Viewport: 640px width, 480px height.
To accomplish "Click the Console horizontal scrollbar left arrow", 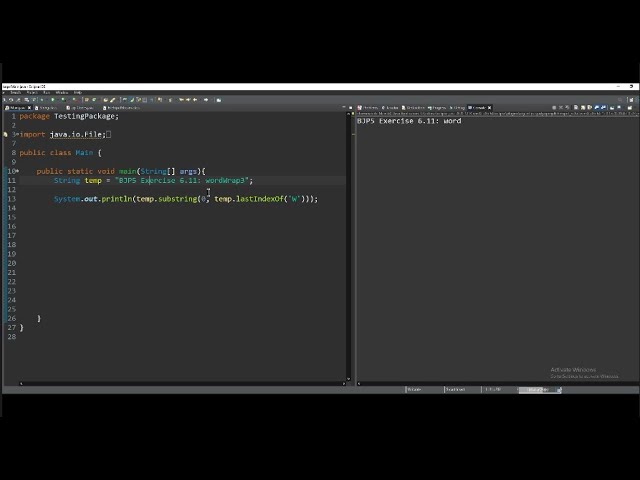I will (359, 384).
